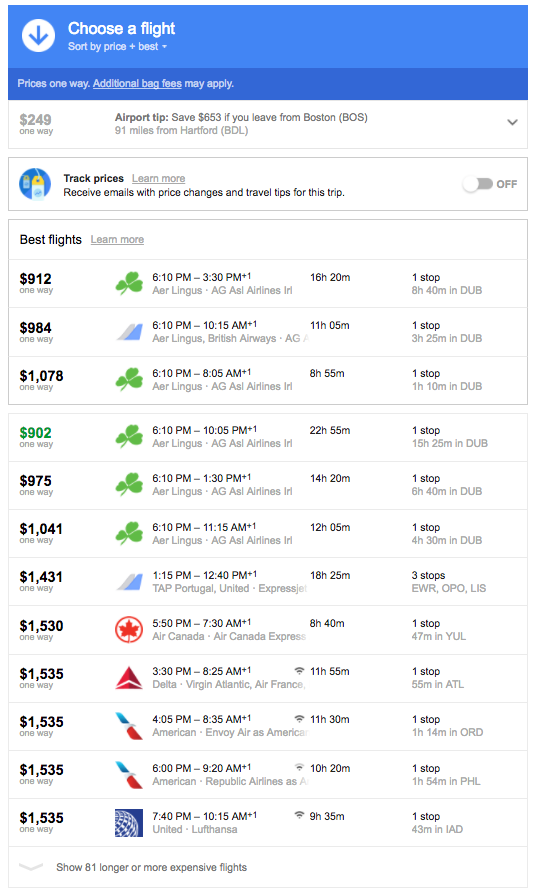Open the Sort by price + best dropdown
539x892 pixels.
(x=117, y=47)
